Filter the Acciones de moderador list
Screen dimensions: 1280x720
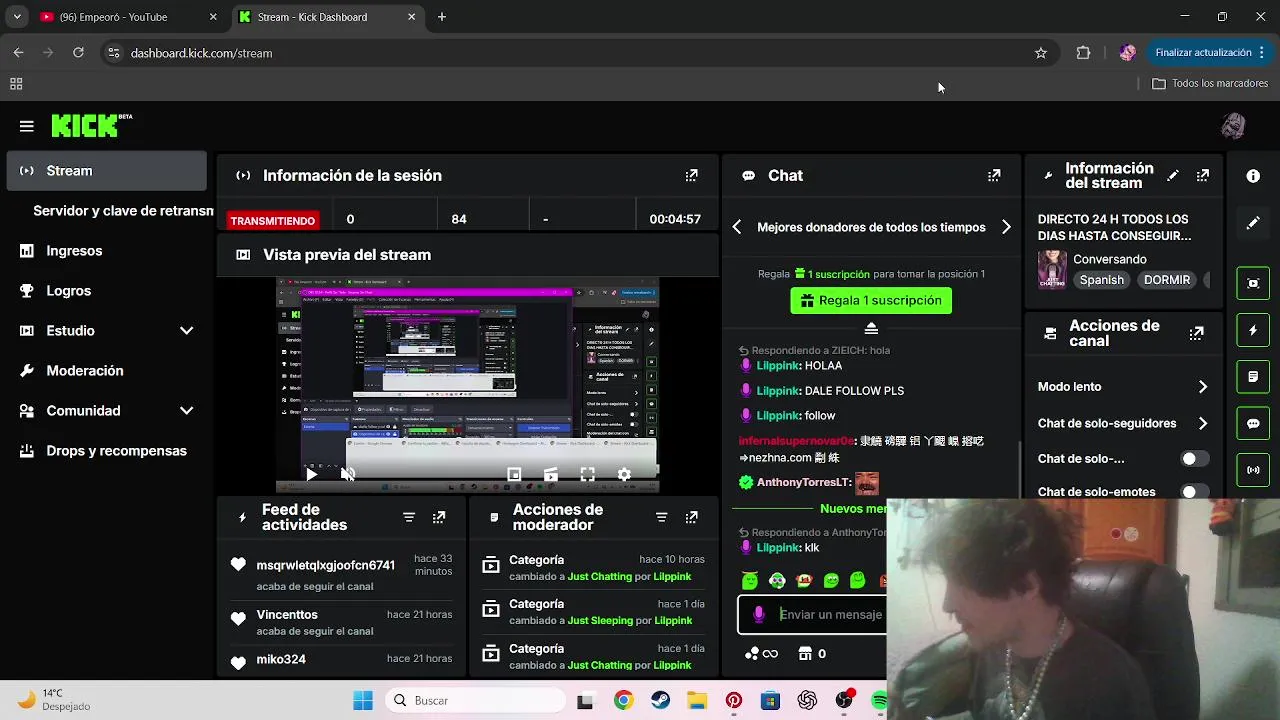tap(661, 518)
